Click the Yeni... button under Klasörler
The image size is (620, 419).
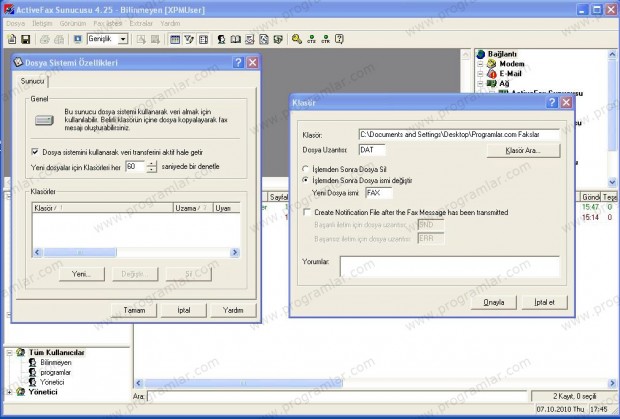82,274
